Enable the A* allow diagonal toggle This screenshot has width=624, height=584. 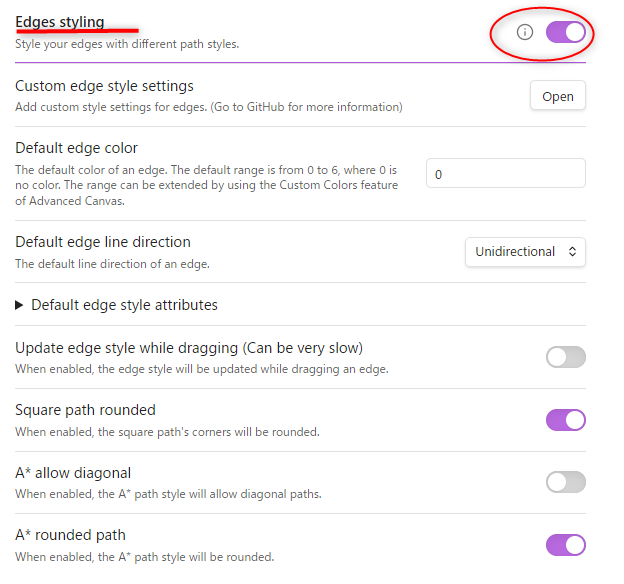565,482
